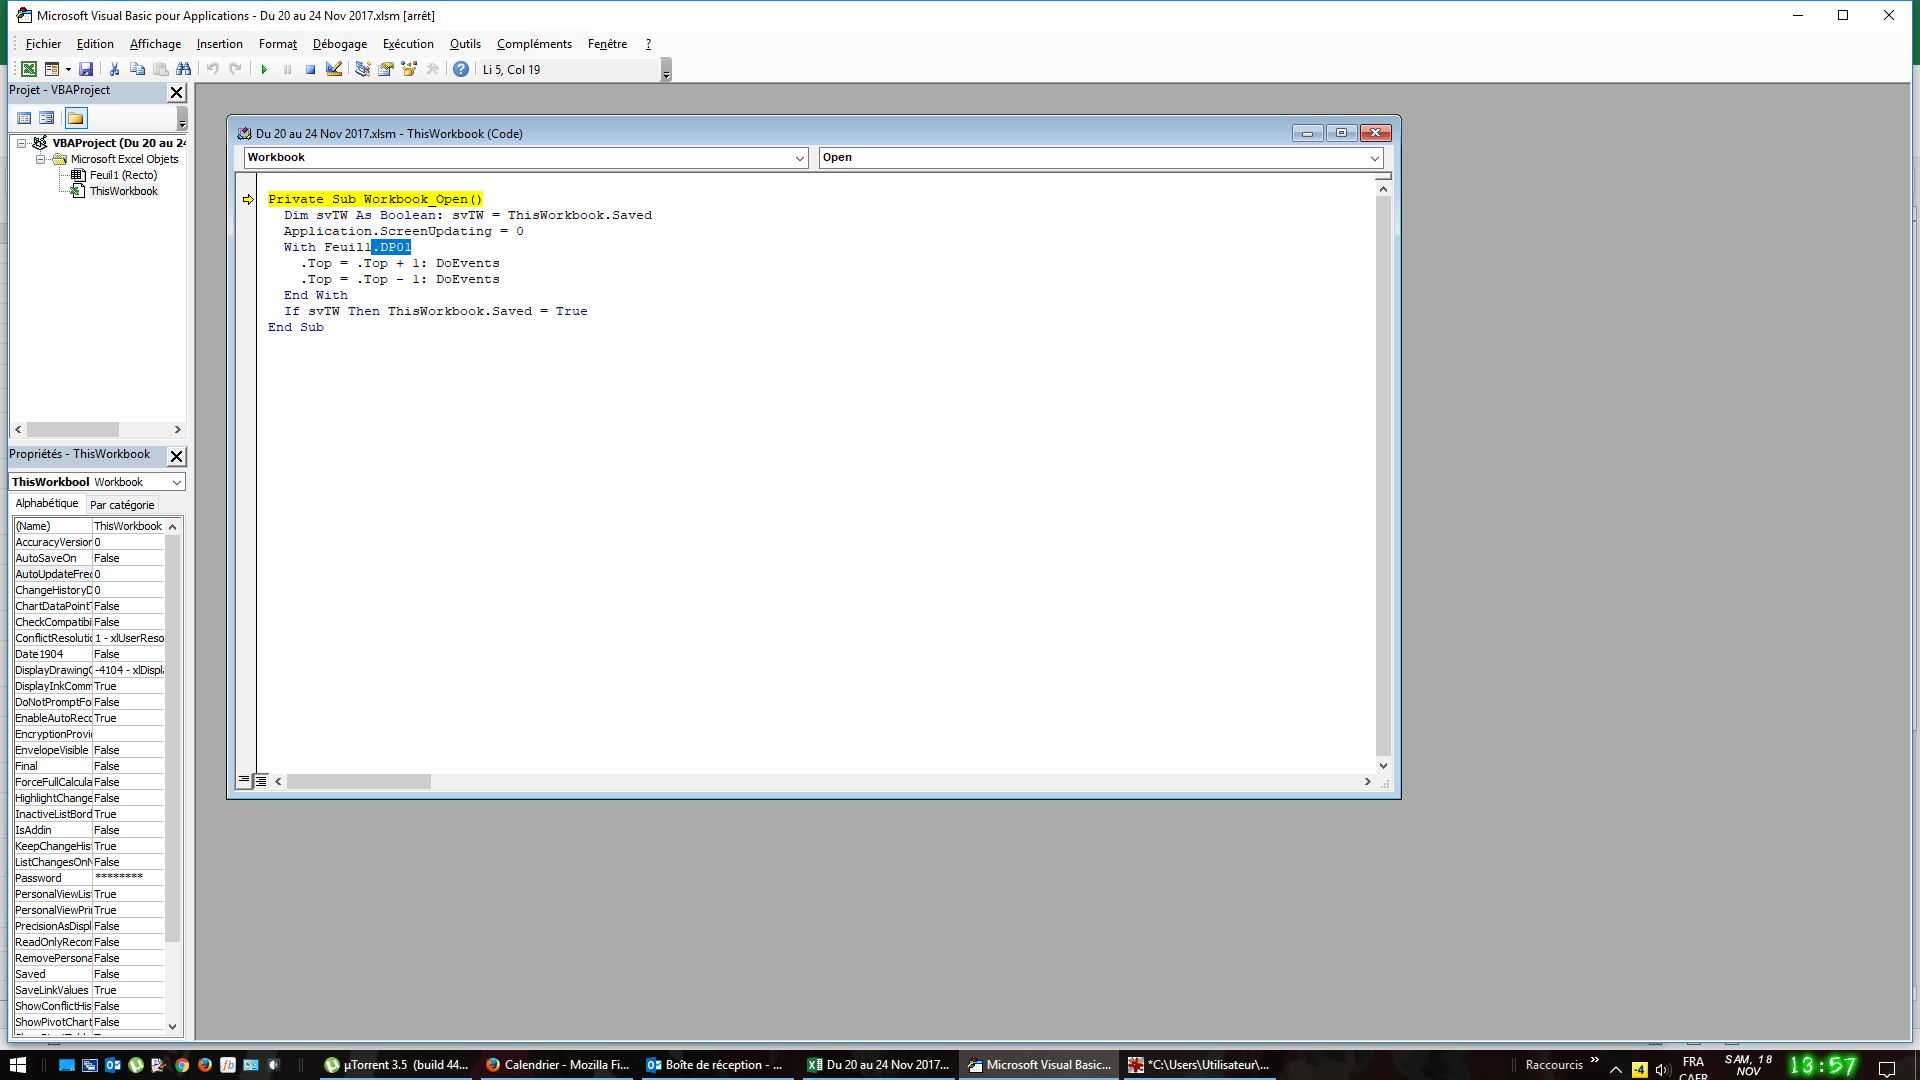Click the Pause (break) icon
Image resolution: width=1920 pixels, height=1080 pixels.
click(287, 69)
